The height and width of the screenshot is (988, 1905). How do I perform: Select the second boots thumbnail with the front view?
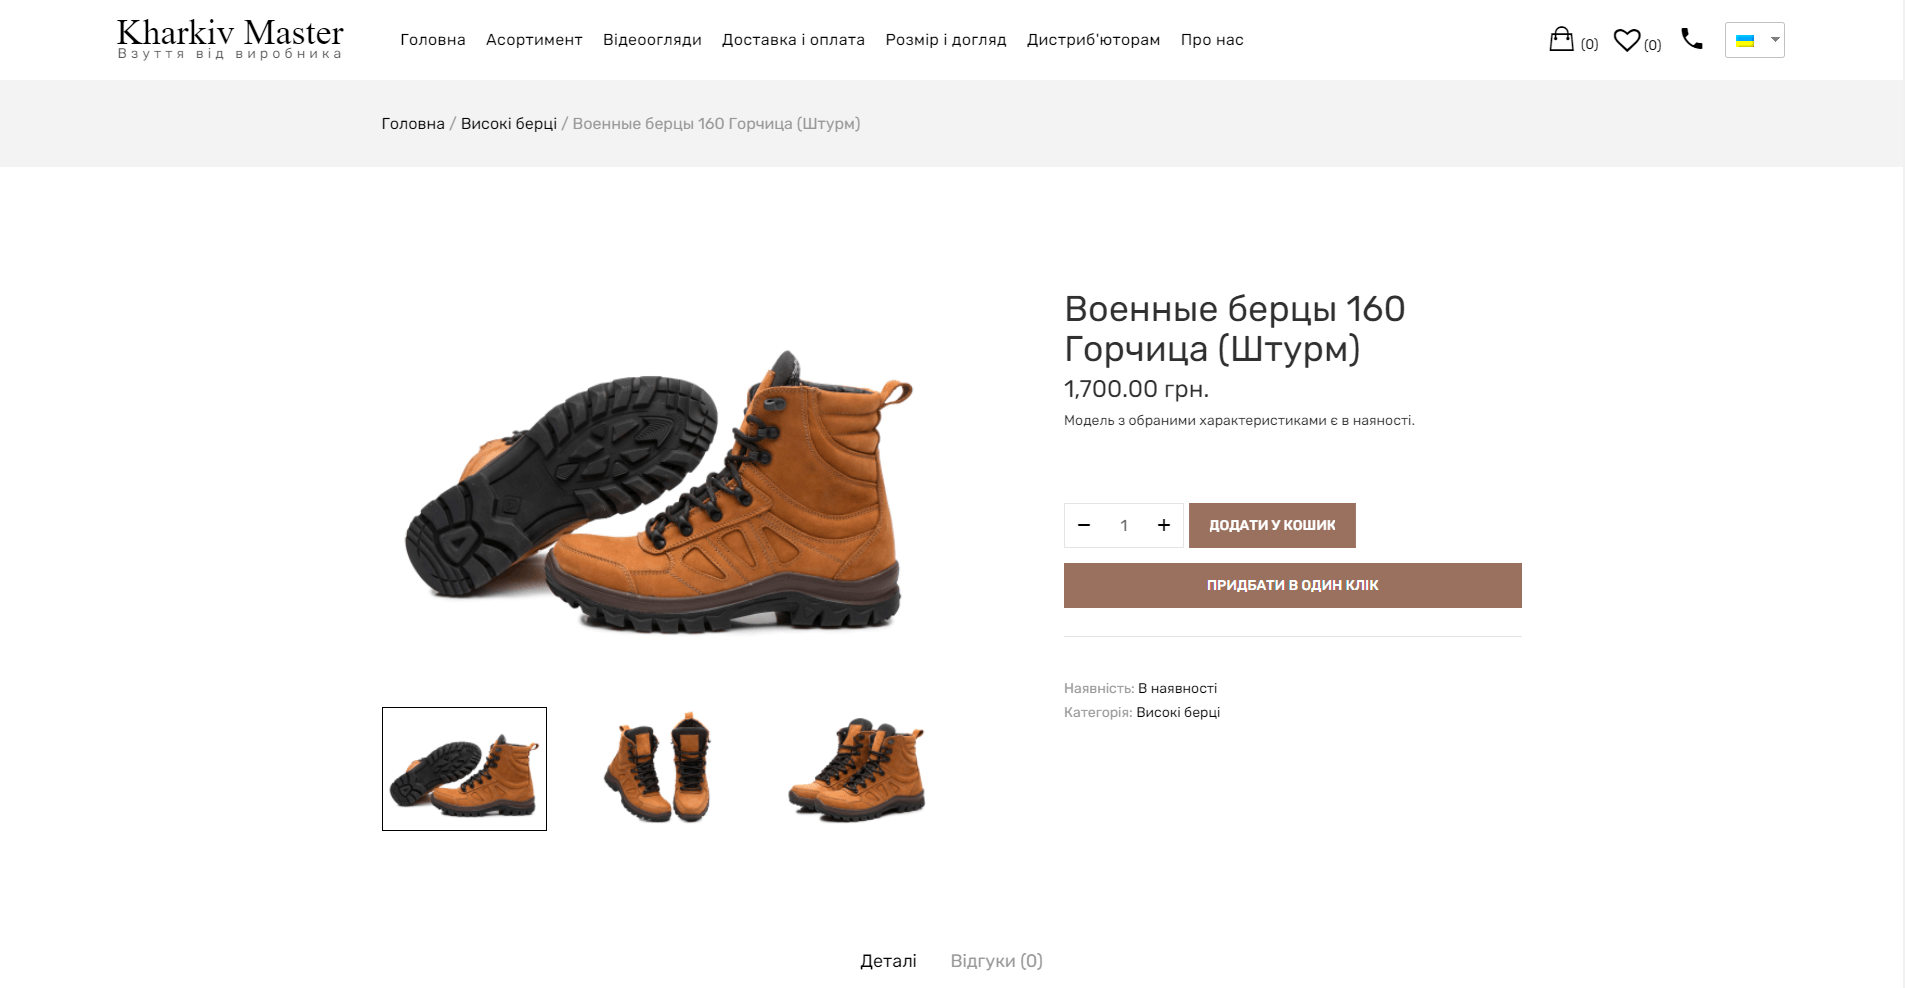click(659, 769)
